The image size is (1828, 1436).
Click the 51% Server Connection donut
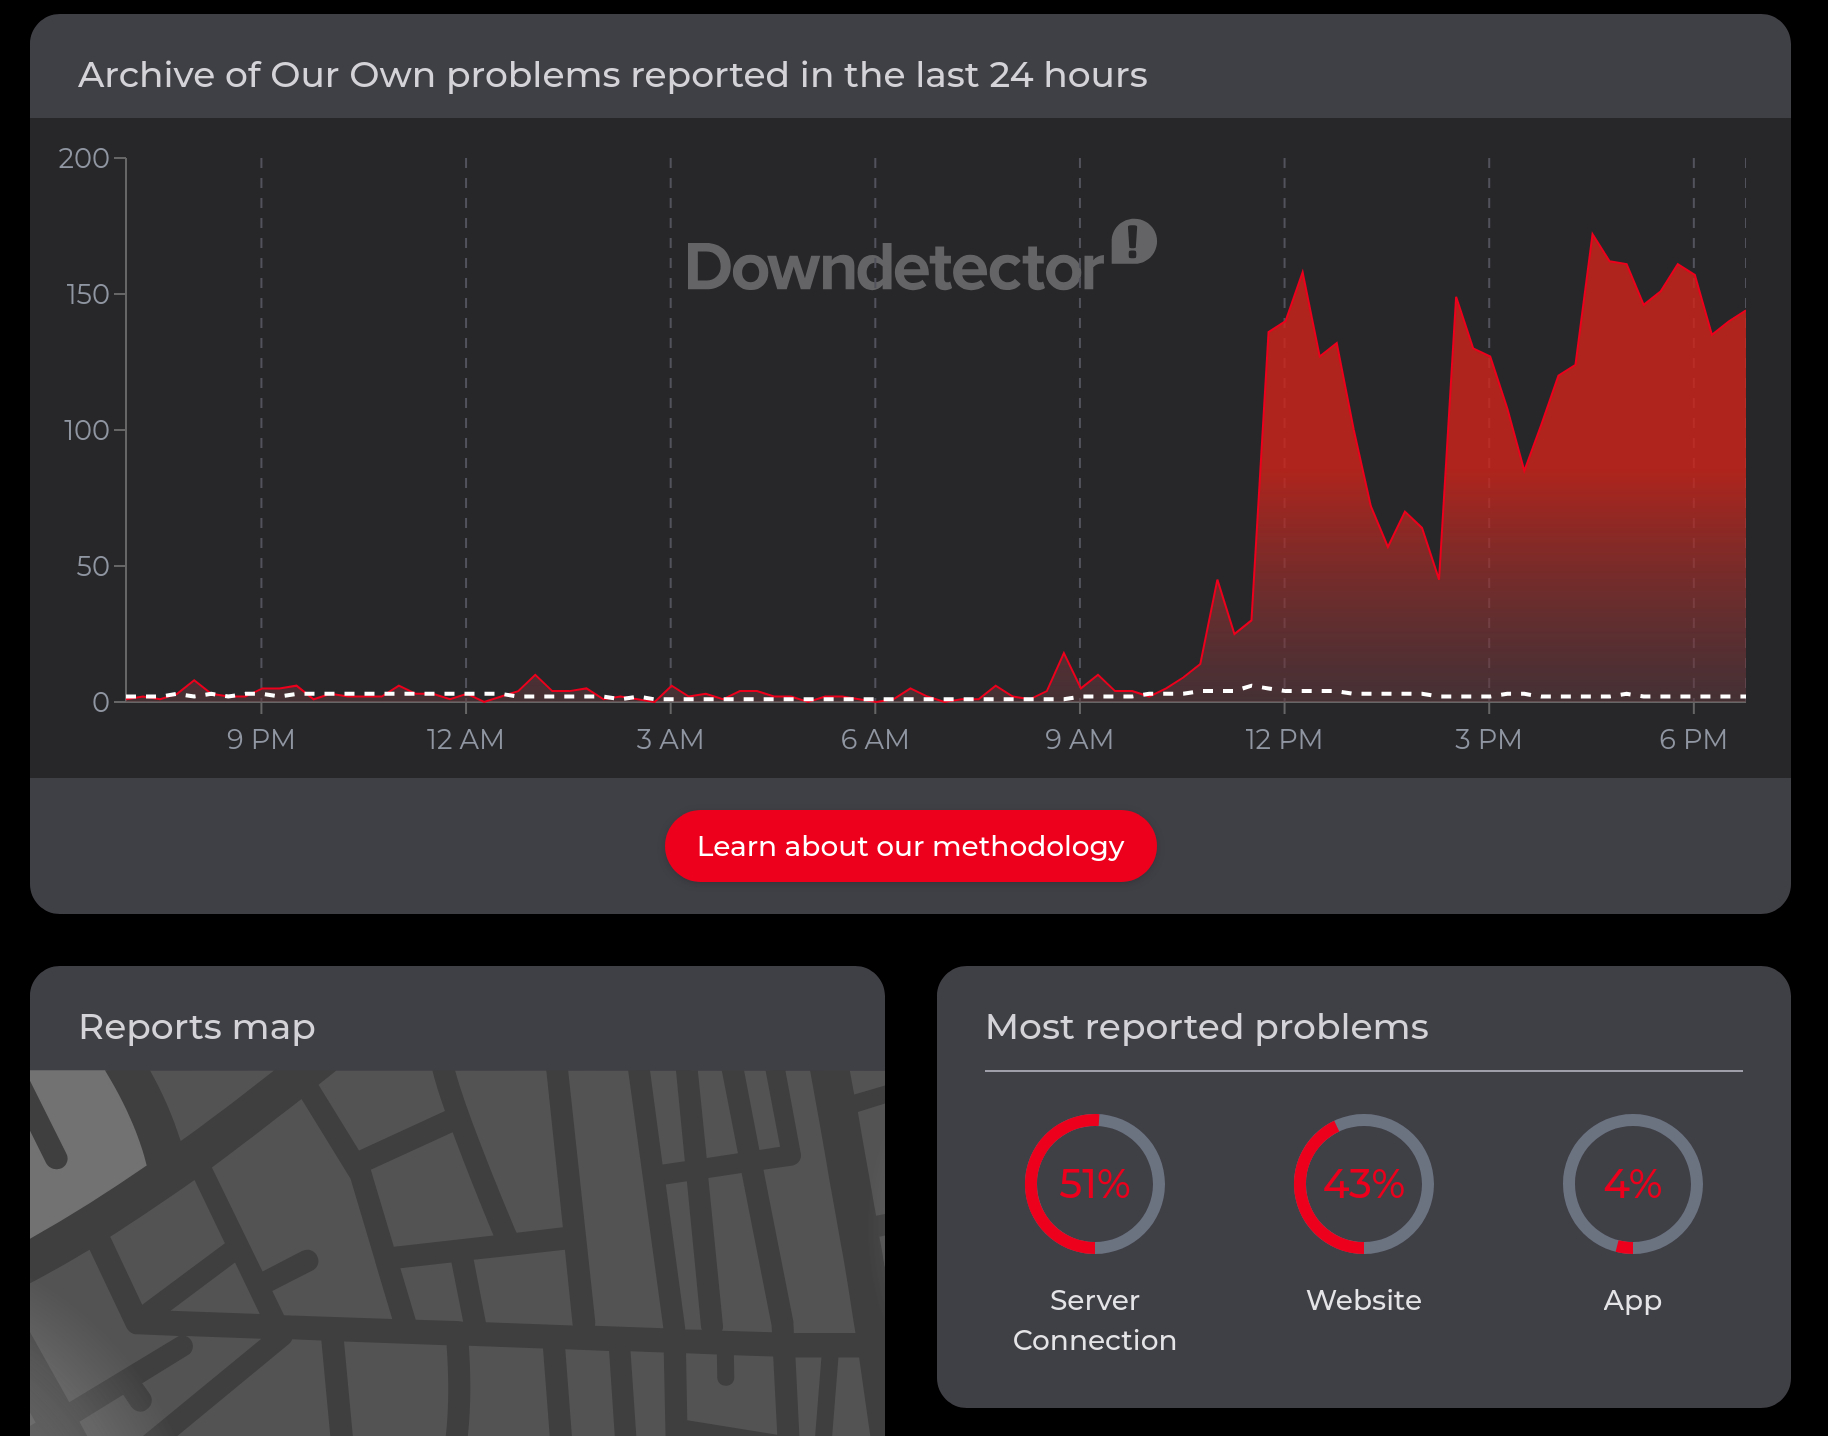click(1094, 1184)
